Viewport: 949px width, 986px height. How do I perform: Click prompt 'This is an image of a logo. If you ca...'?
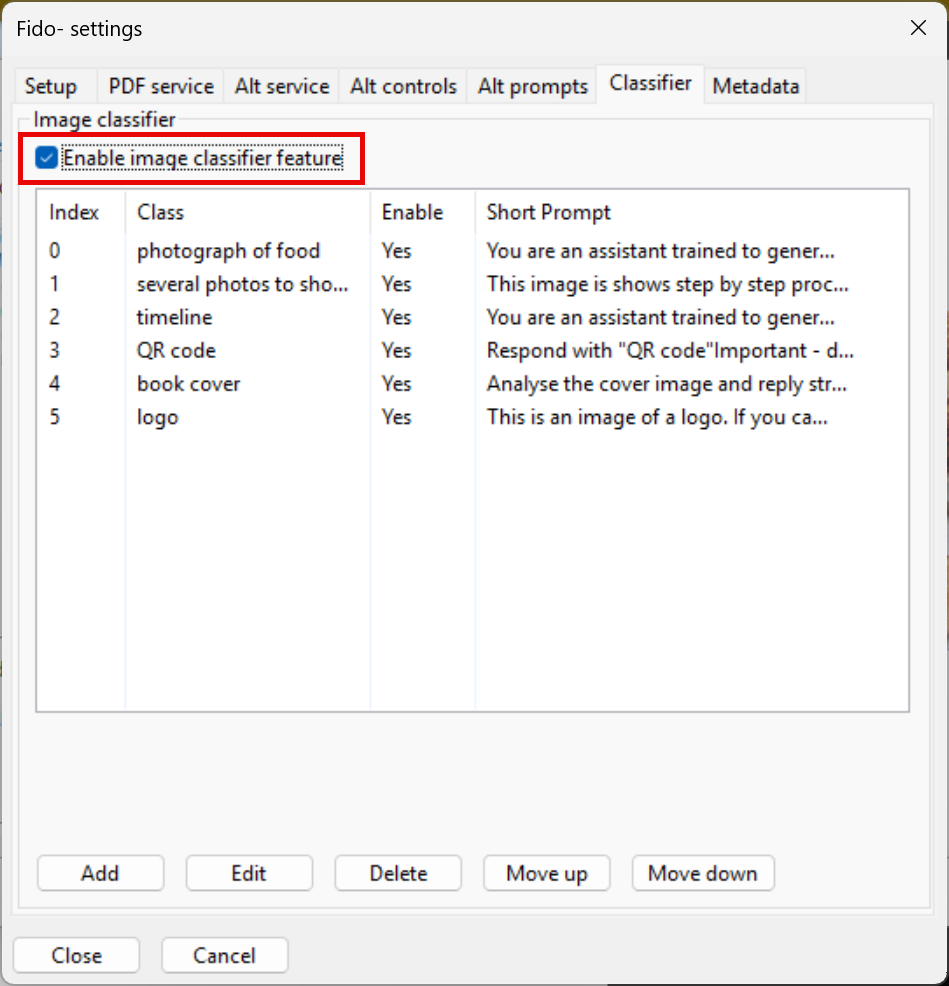point(657,418)
